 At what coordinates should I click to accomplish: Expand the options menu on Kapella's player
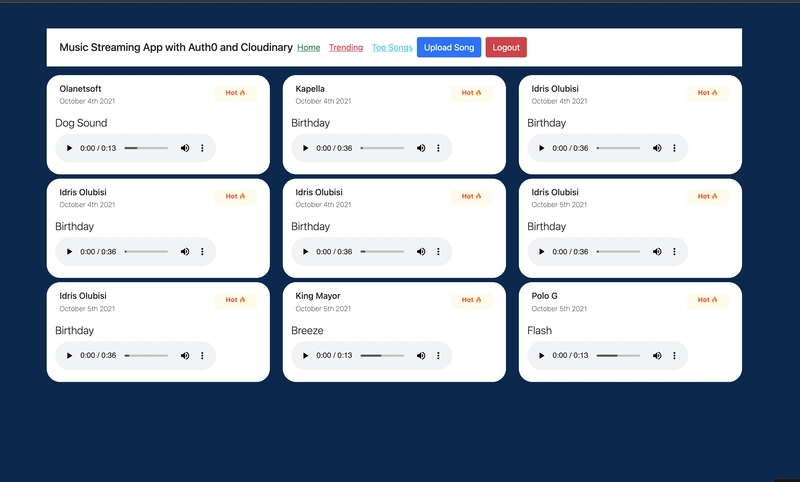tap(438, 148)
